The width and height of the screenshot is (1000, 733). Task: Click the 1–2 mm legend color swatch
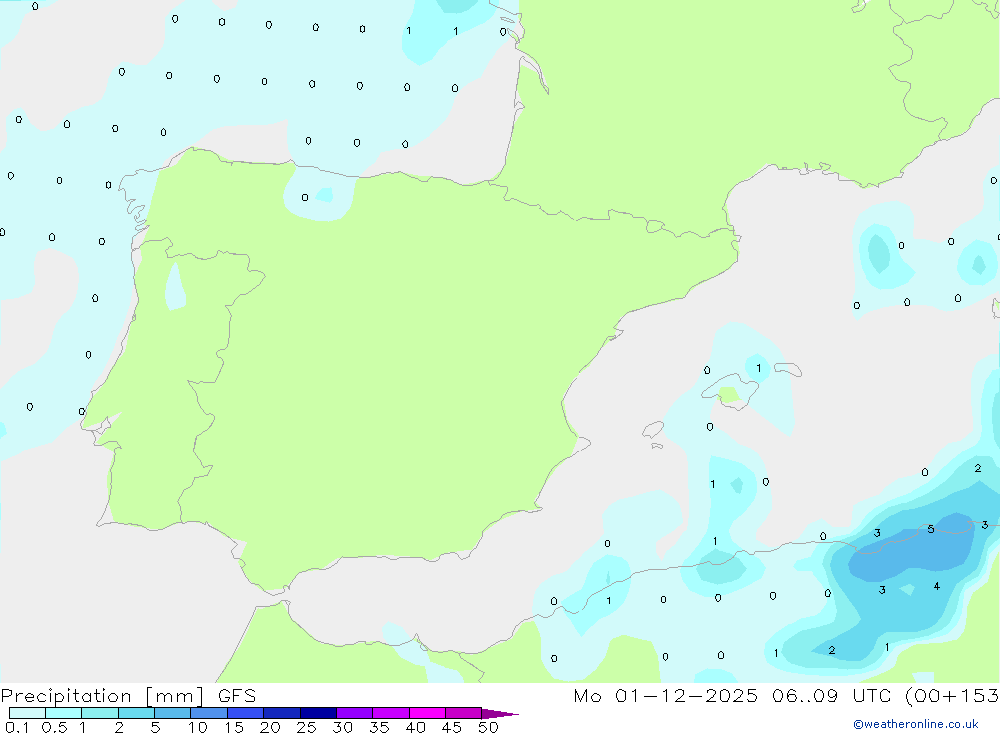point(100,713)
